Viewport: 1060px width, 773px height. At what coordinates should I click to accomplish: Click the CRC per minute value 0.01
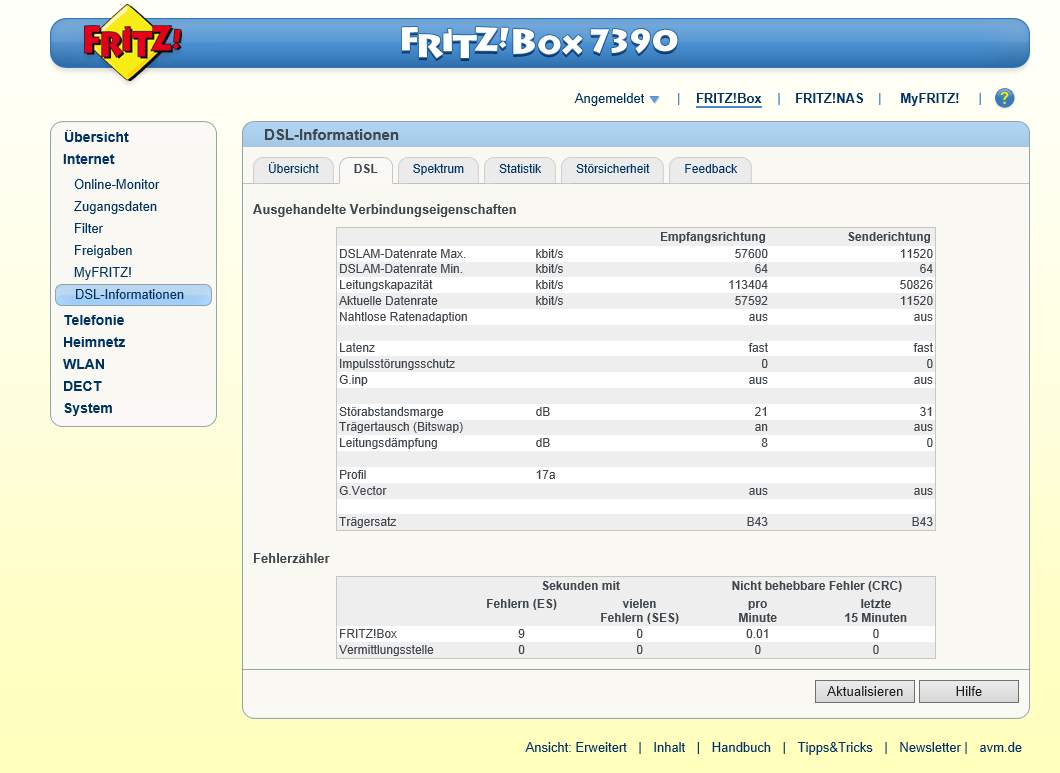point(757,634)
